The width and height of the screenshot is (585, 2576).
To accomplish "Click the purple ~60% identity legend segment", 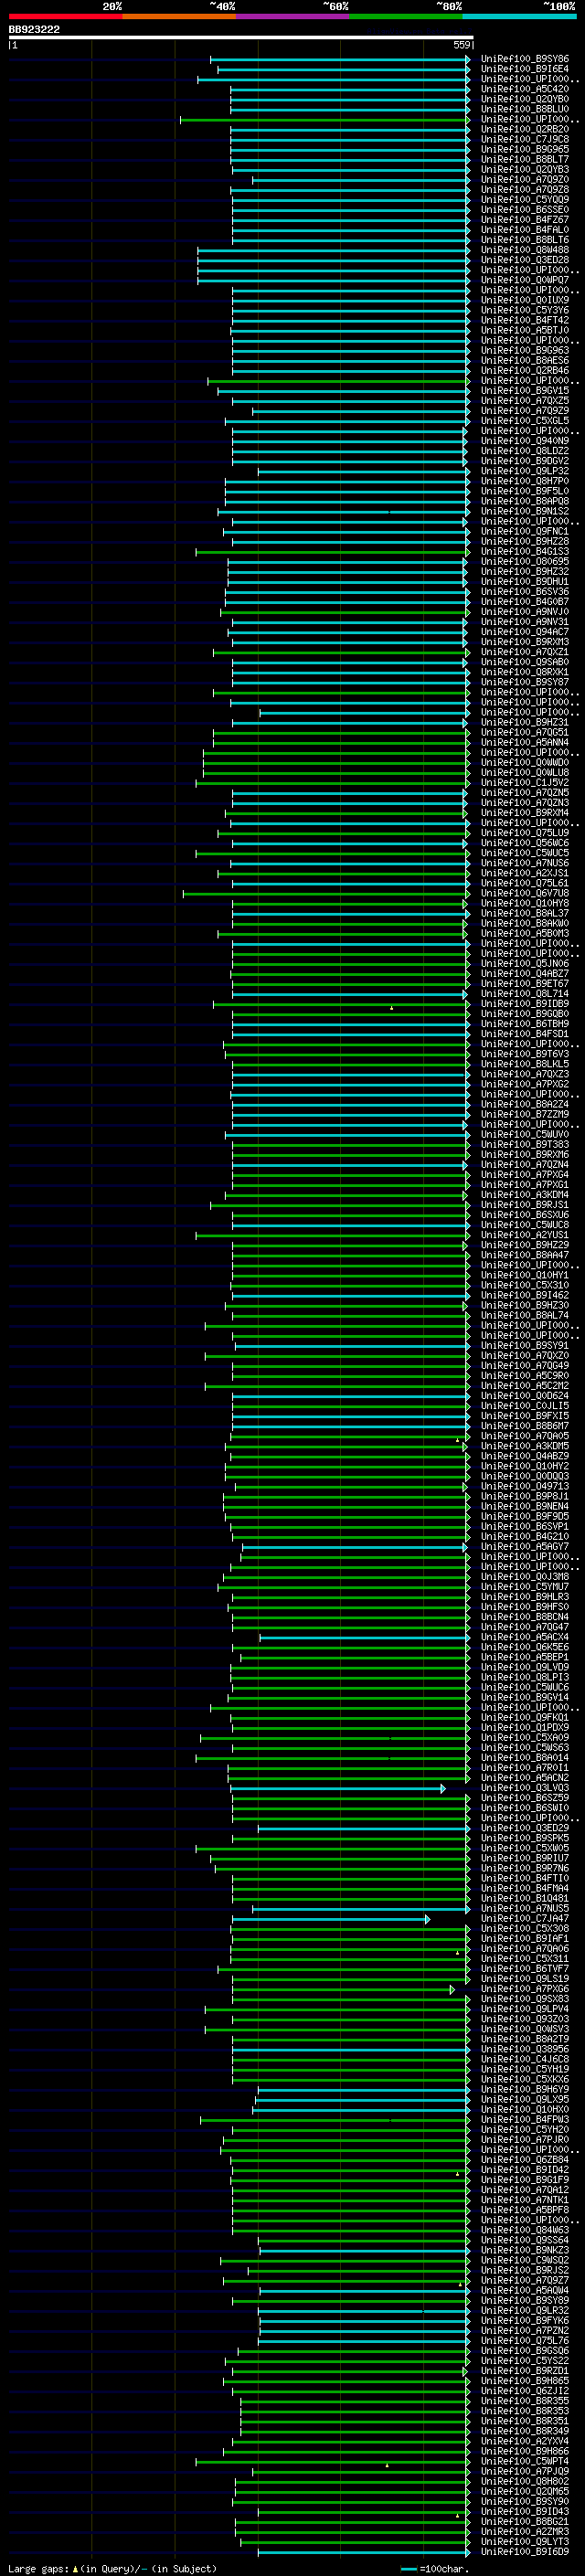I will pos(293,16).
